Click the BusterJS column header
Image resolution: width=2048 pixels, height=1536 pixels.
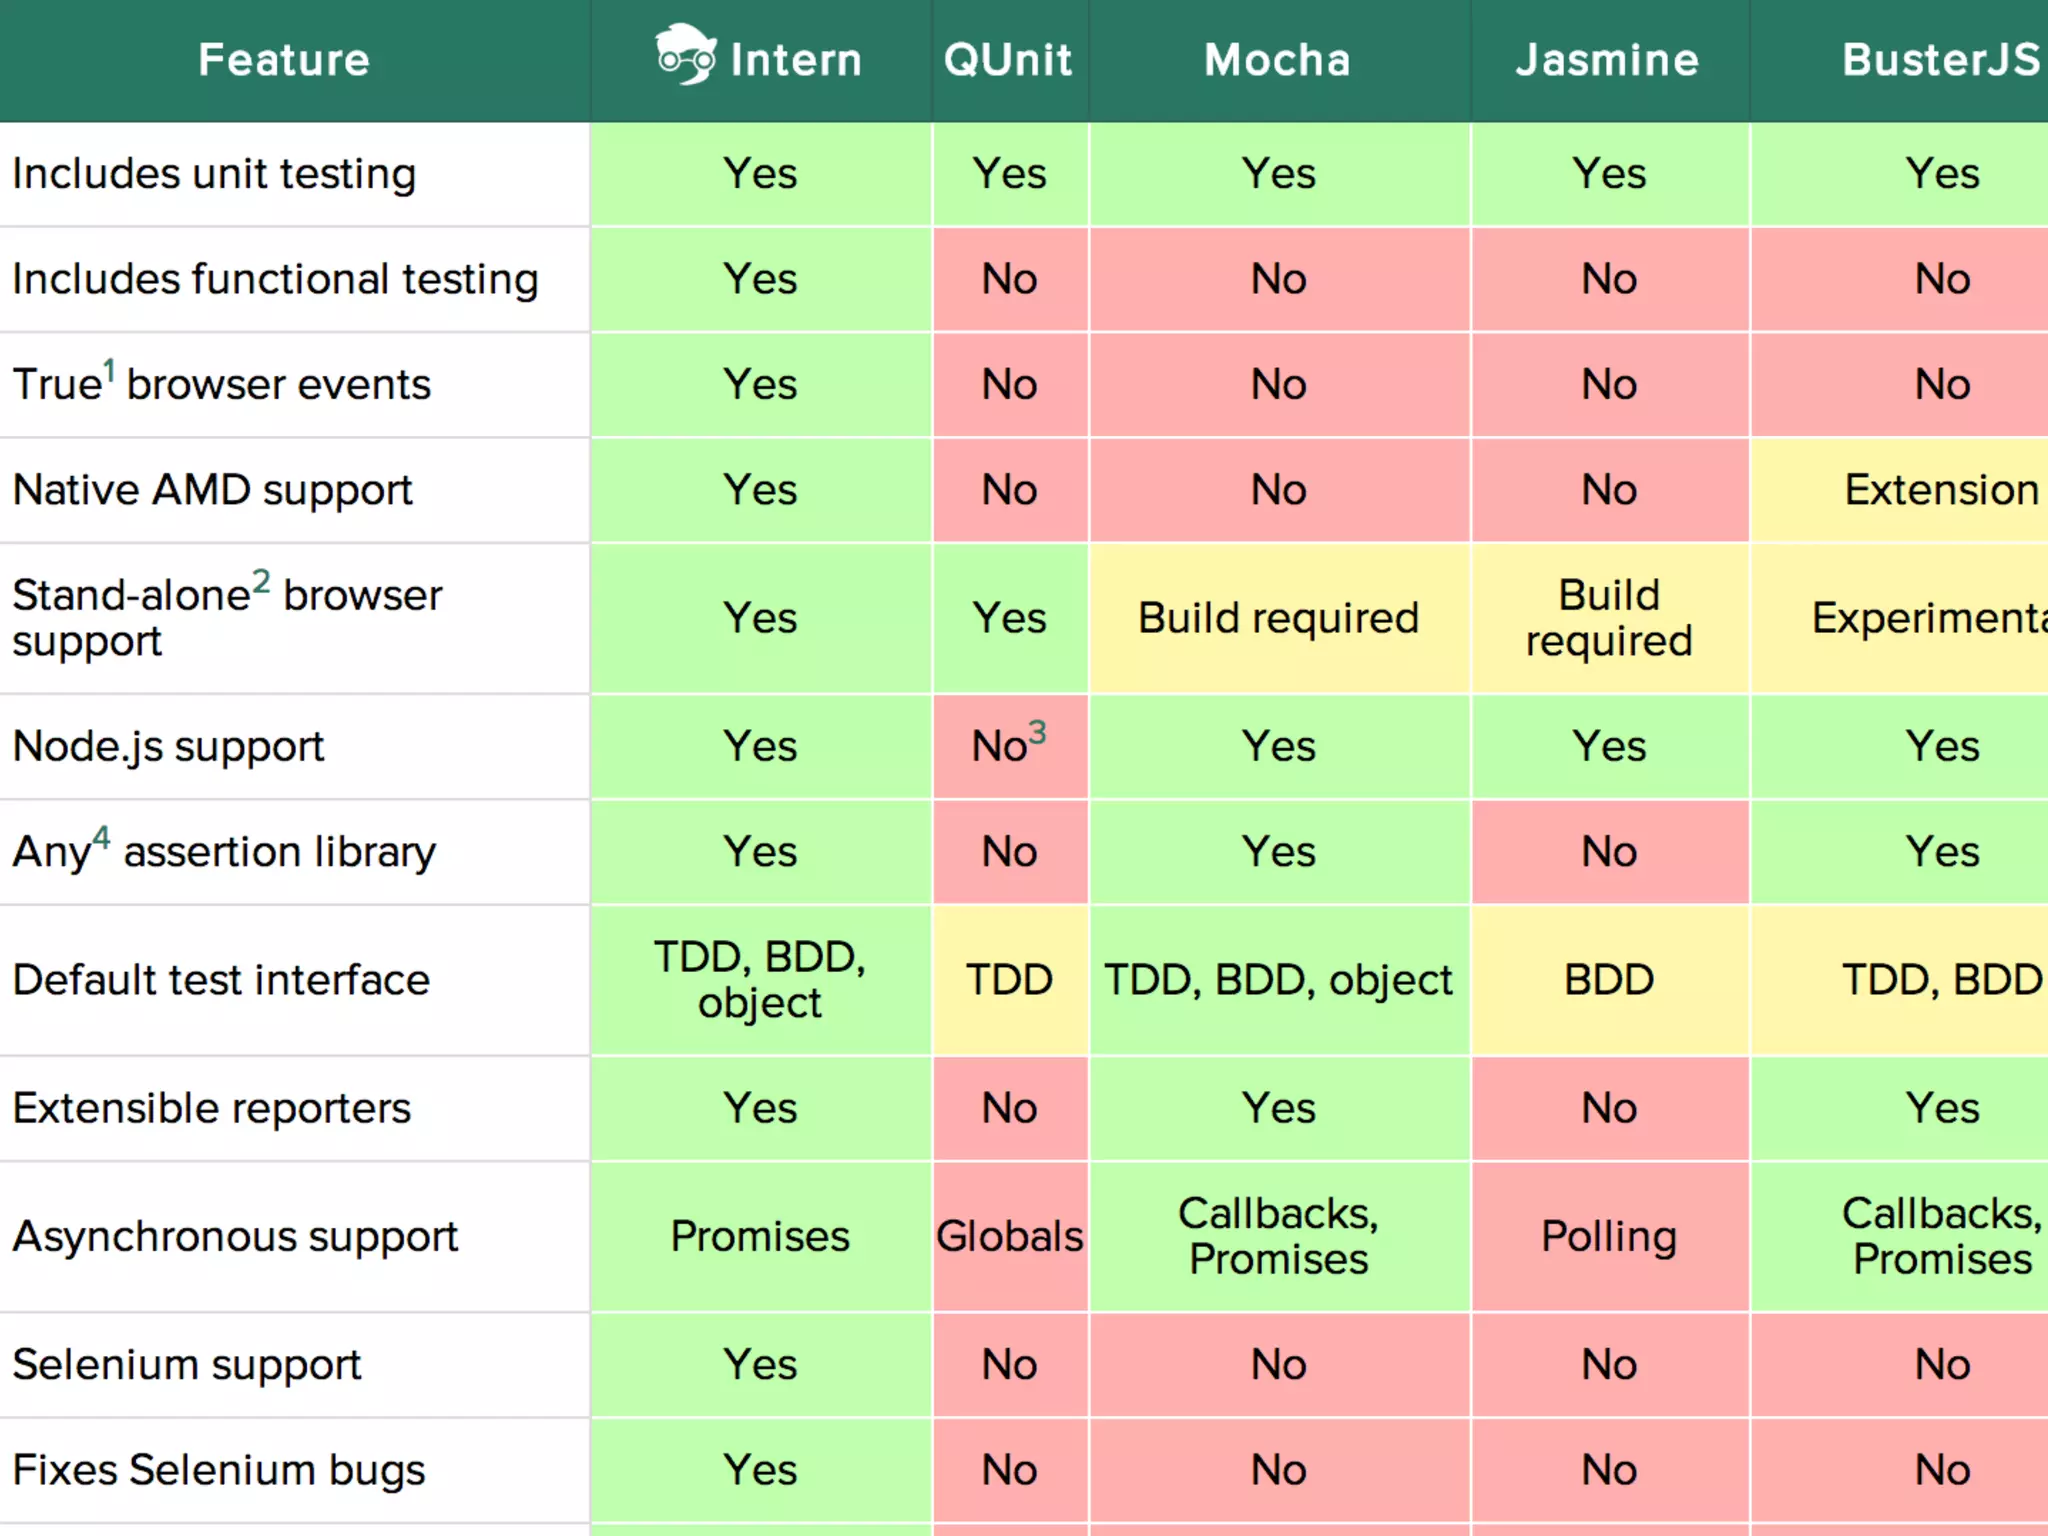pyautogui.click(x=1940, y=60)
